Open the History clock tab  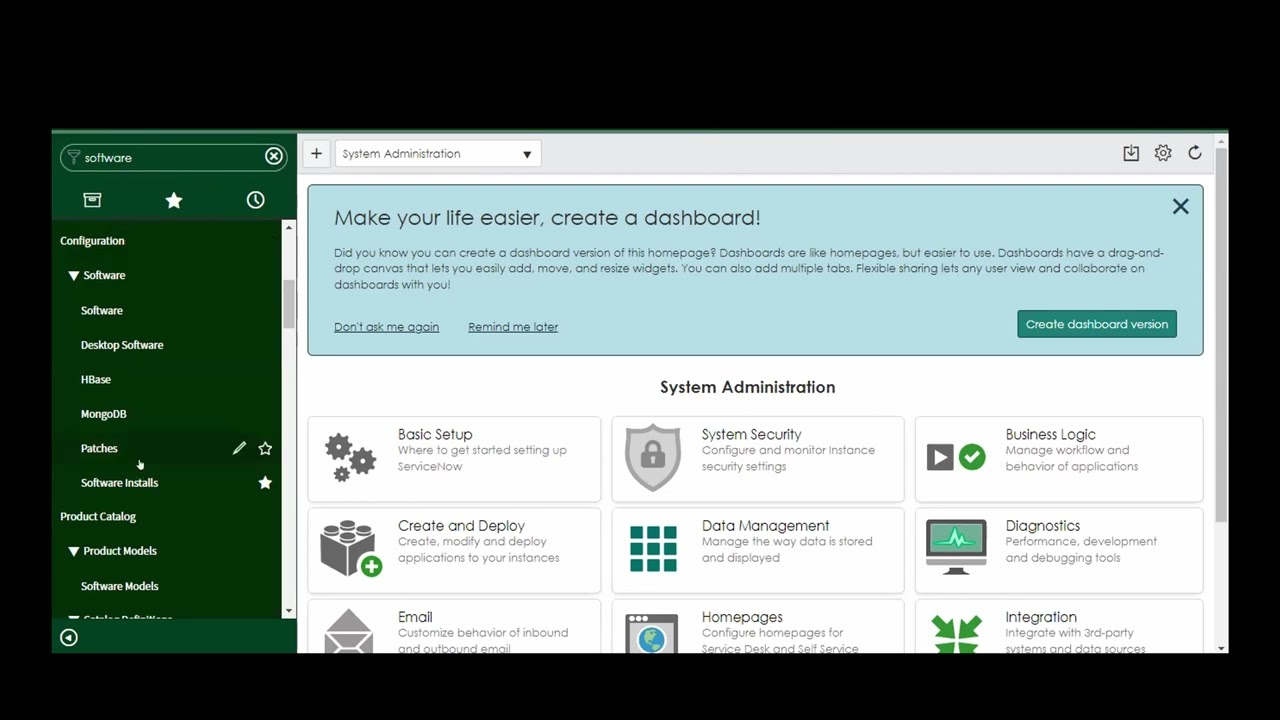[x=256, y=200]
